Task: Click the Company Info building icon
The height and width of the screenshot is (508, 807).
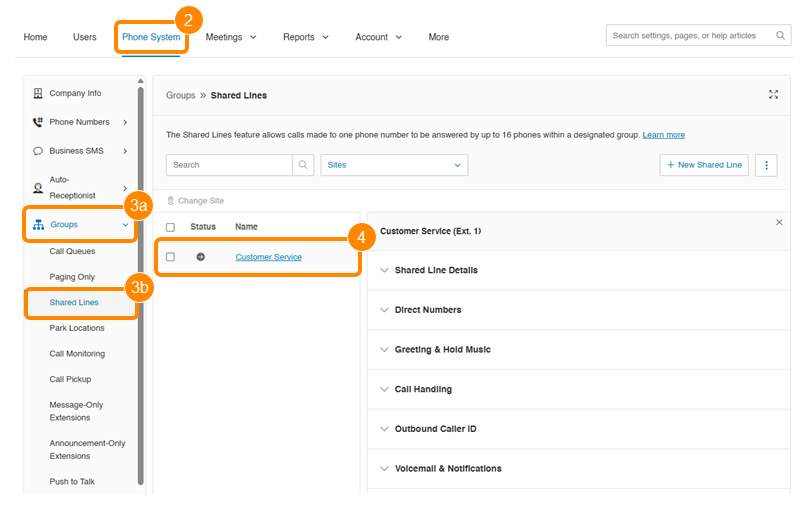Action: (x=38, y=94)
